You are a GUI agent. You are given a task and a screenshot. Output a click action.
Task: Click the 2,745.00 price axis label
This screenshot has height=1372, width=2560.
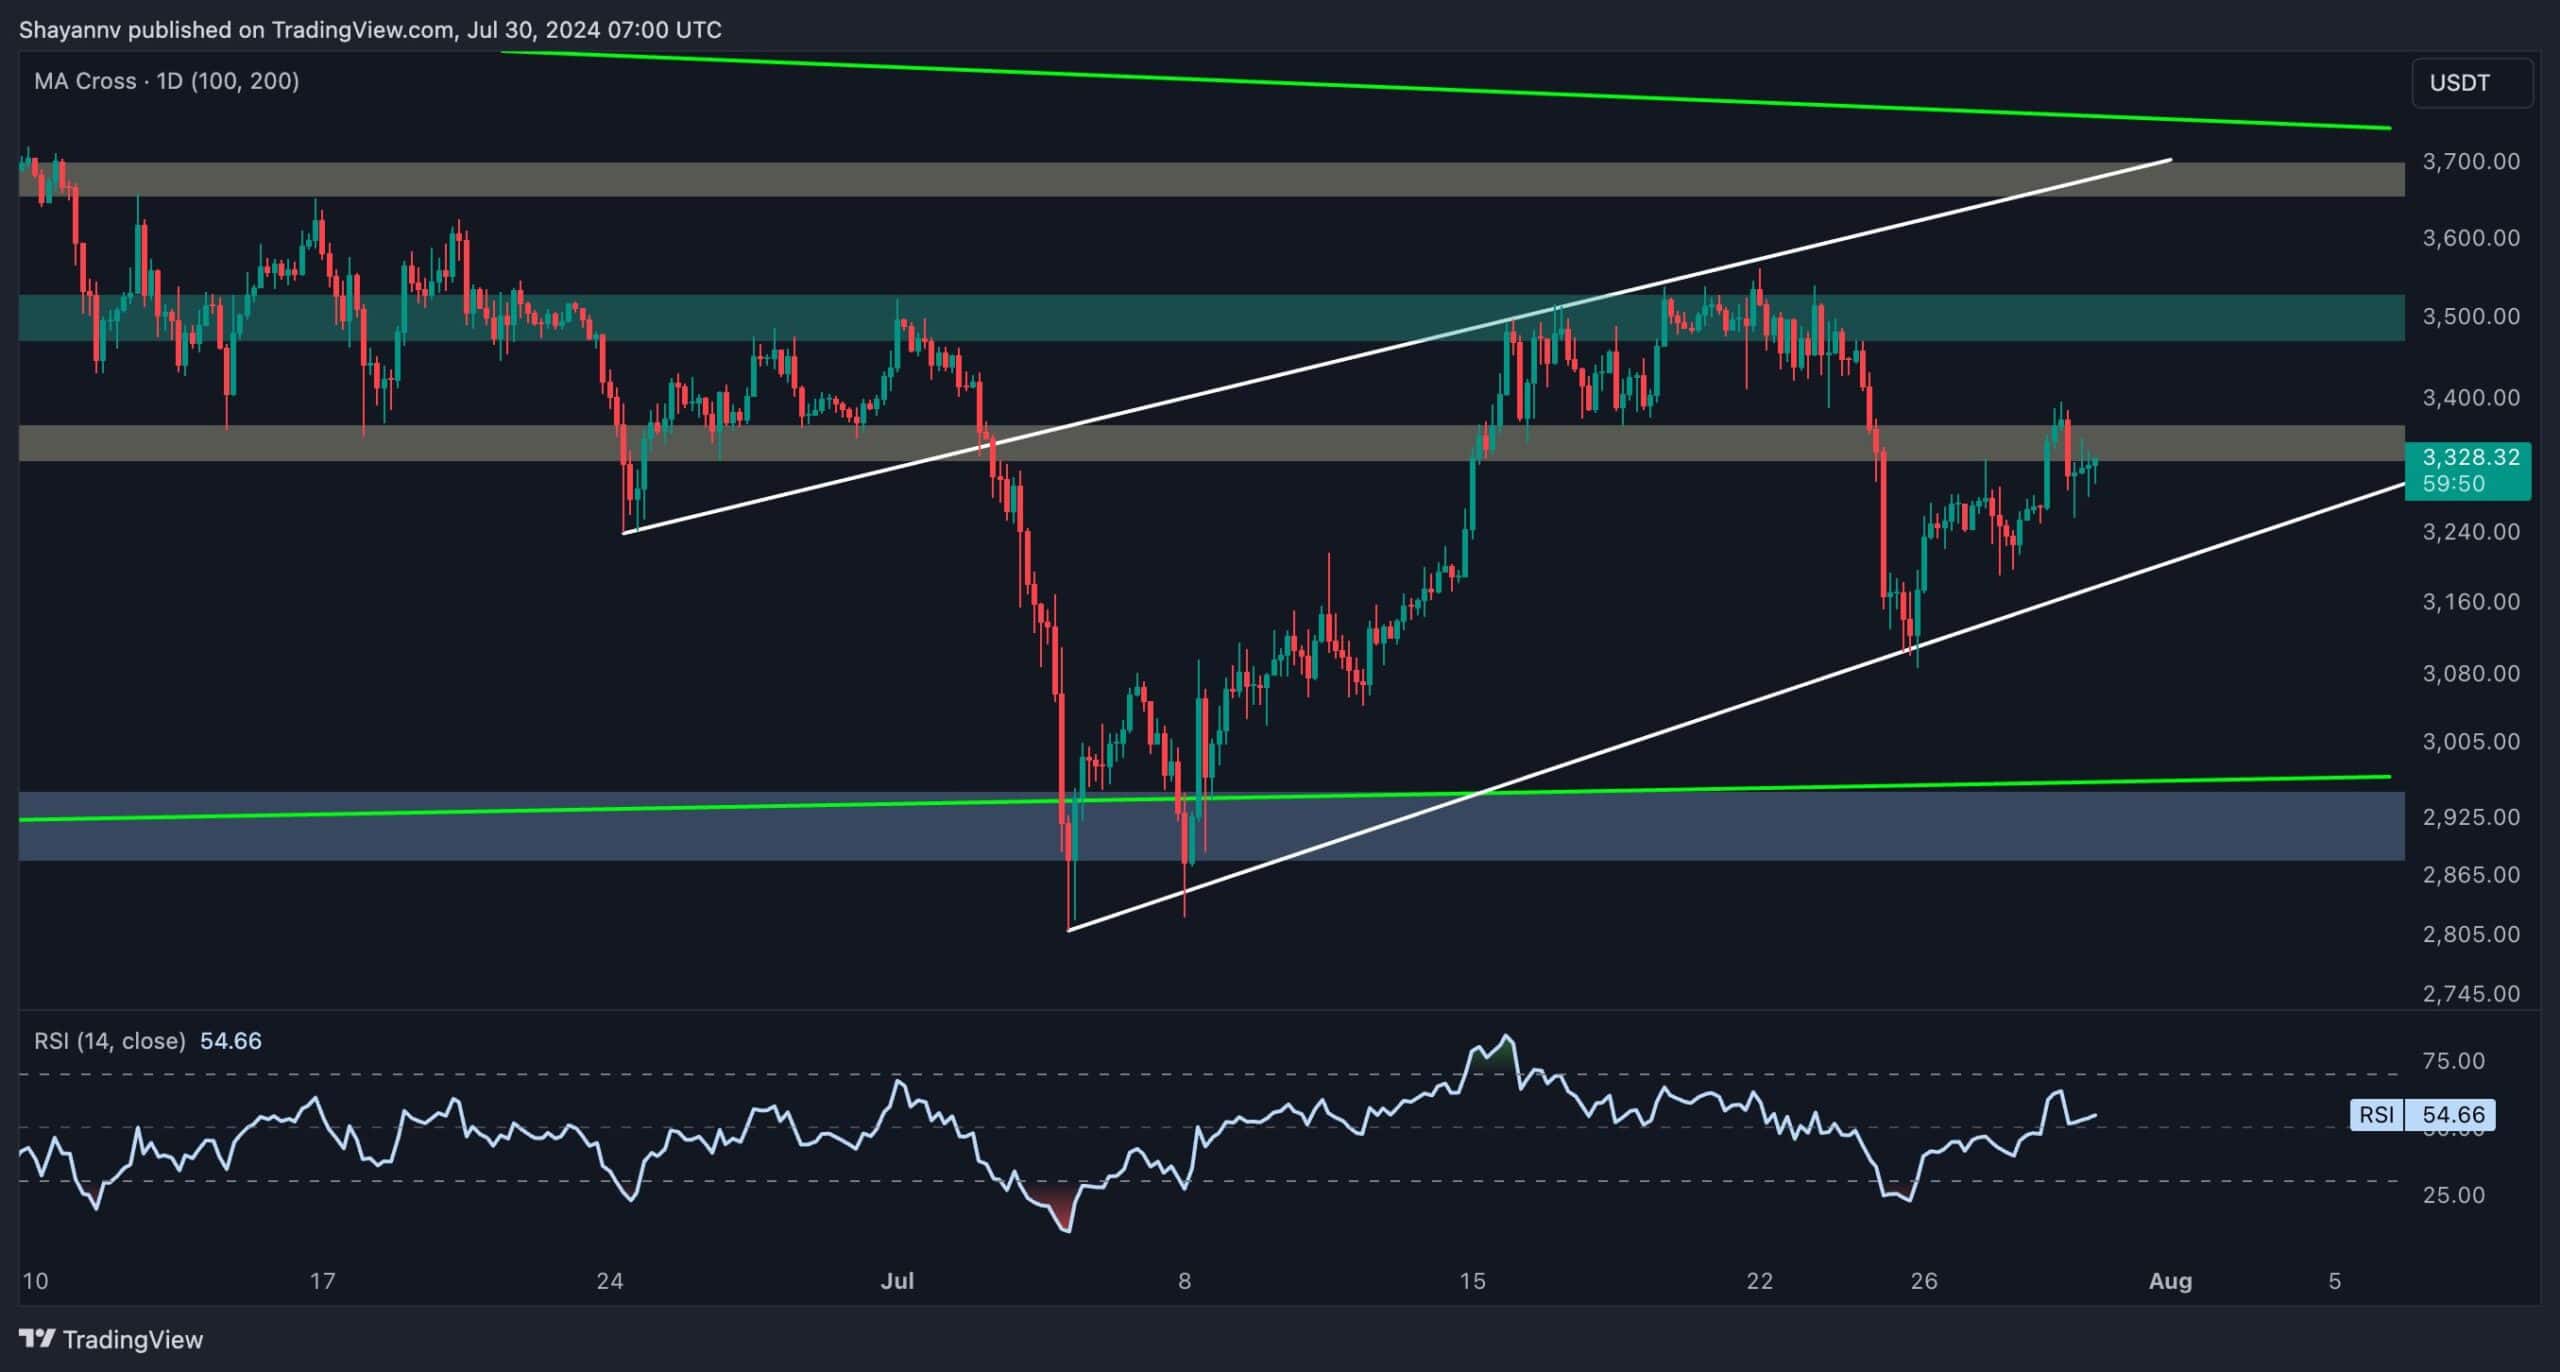(x=2470, y=993)
